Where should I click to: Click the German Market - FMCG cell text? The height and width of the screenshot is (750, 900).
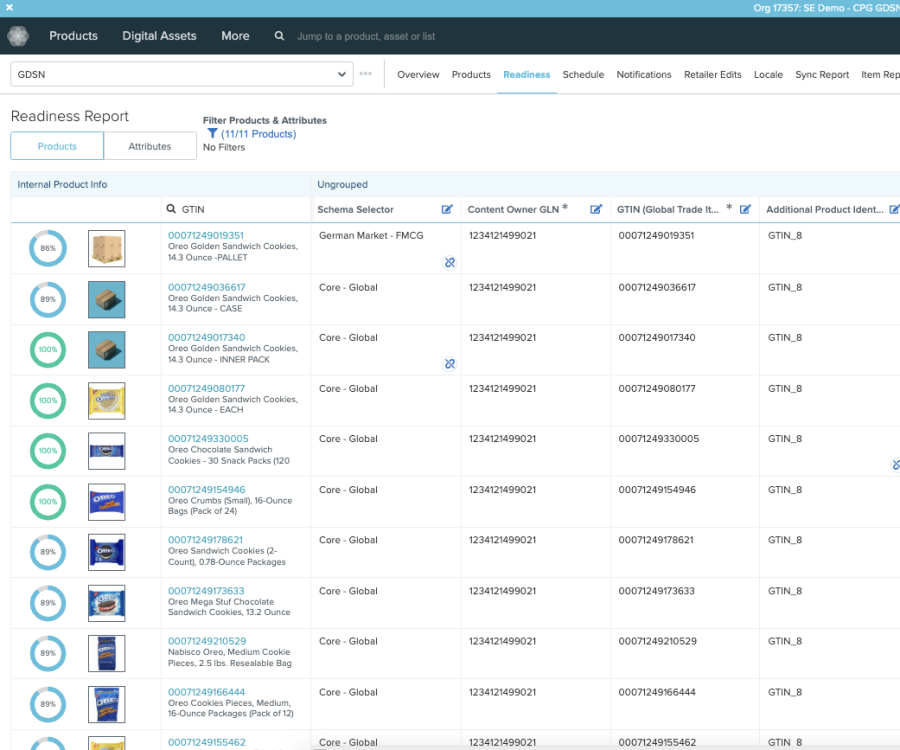[371, 235]
